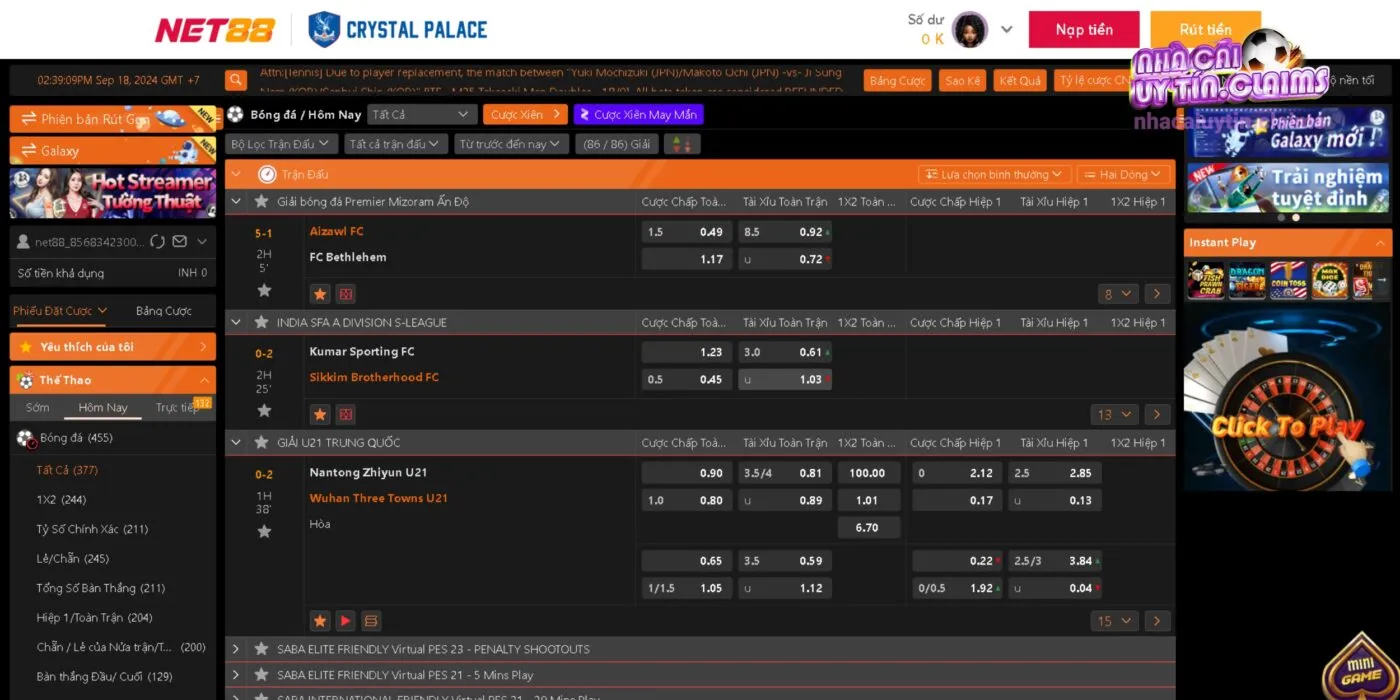Click the orange search magnifier icon
The image size is (1400, 700).
coord(236,81)
